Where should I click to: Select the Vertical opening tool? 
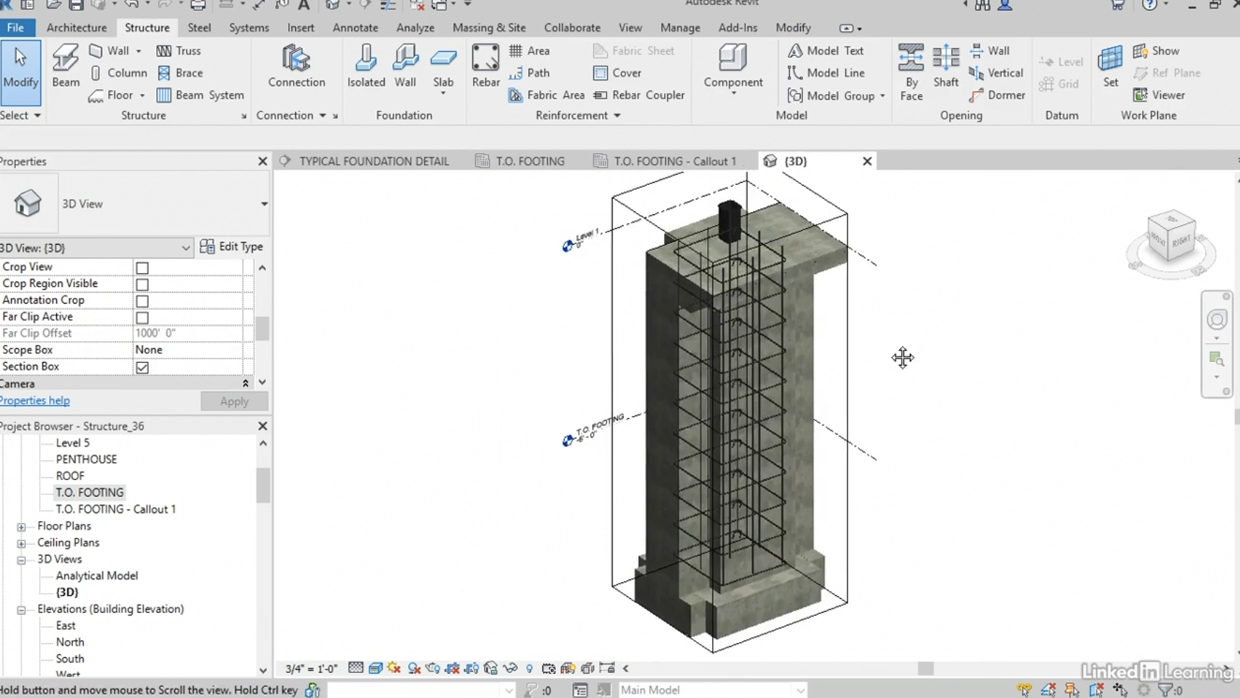pyautogui.click(x=996, y=73)
